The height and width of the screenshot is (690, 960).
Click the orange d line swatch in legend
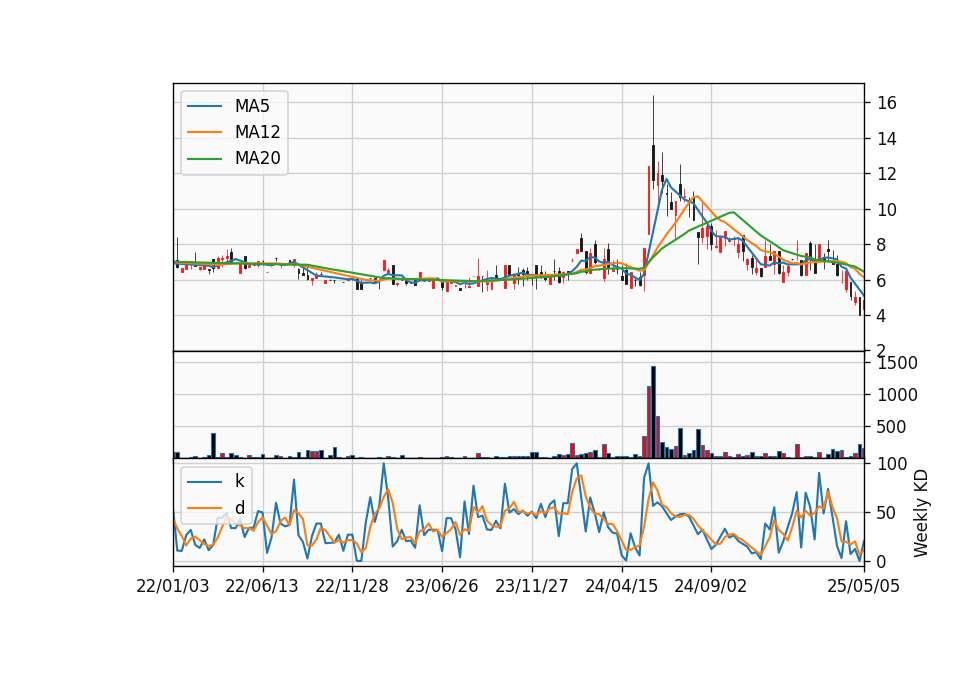coord(204,508)
